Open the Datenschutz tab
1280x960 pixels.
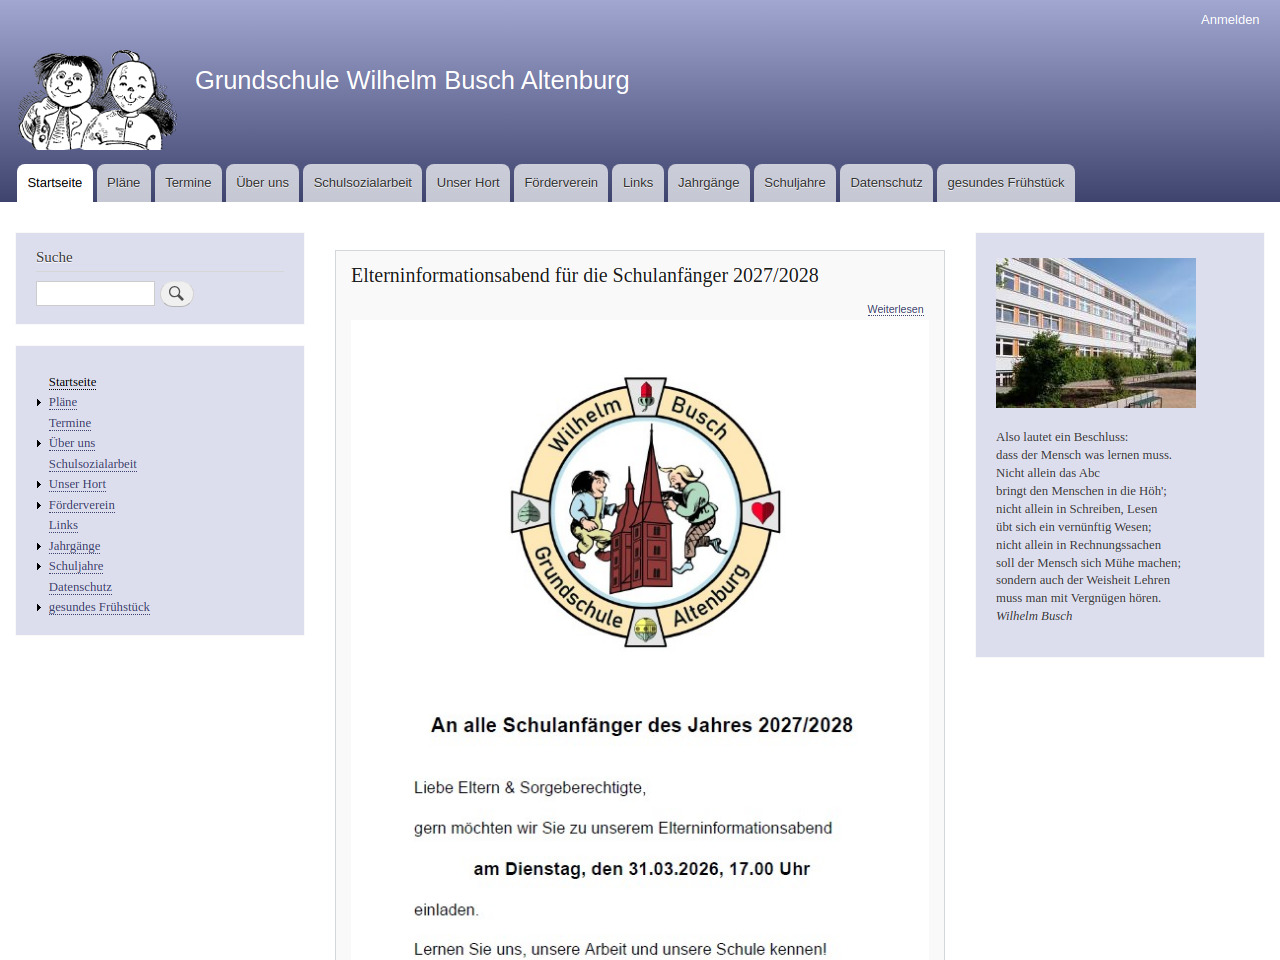pos(886,183)
